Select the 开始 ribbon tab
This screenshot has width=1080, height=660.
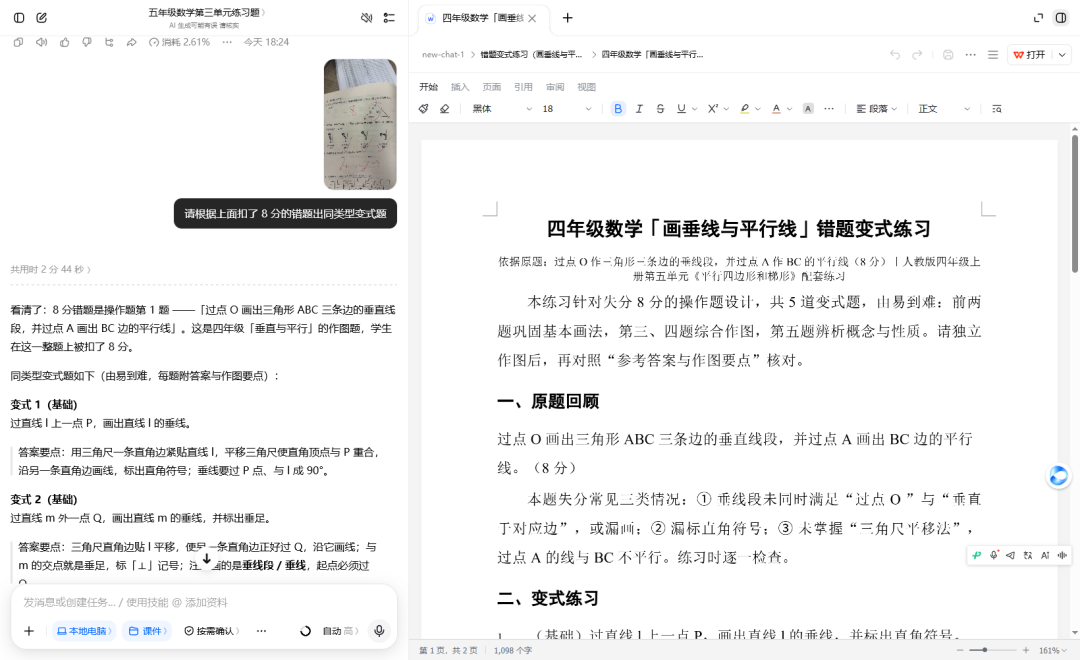[x=428, y=87]
